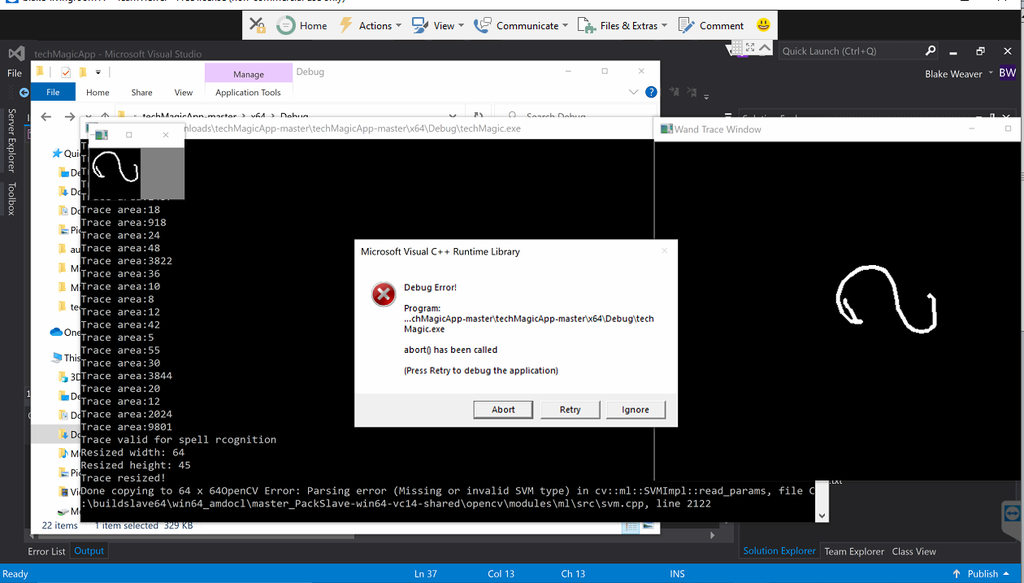Image resolution: width=1024 pixels, height=583 pixels.
Task: Go back using the File Explorer back arrow
Action: pos(46,116)
